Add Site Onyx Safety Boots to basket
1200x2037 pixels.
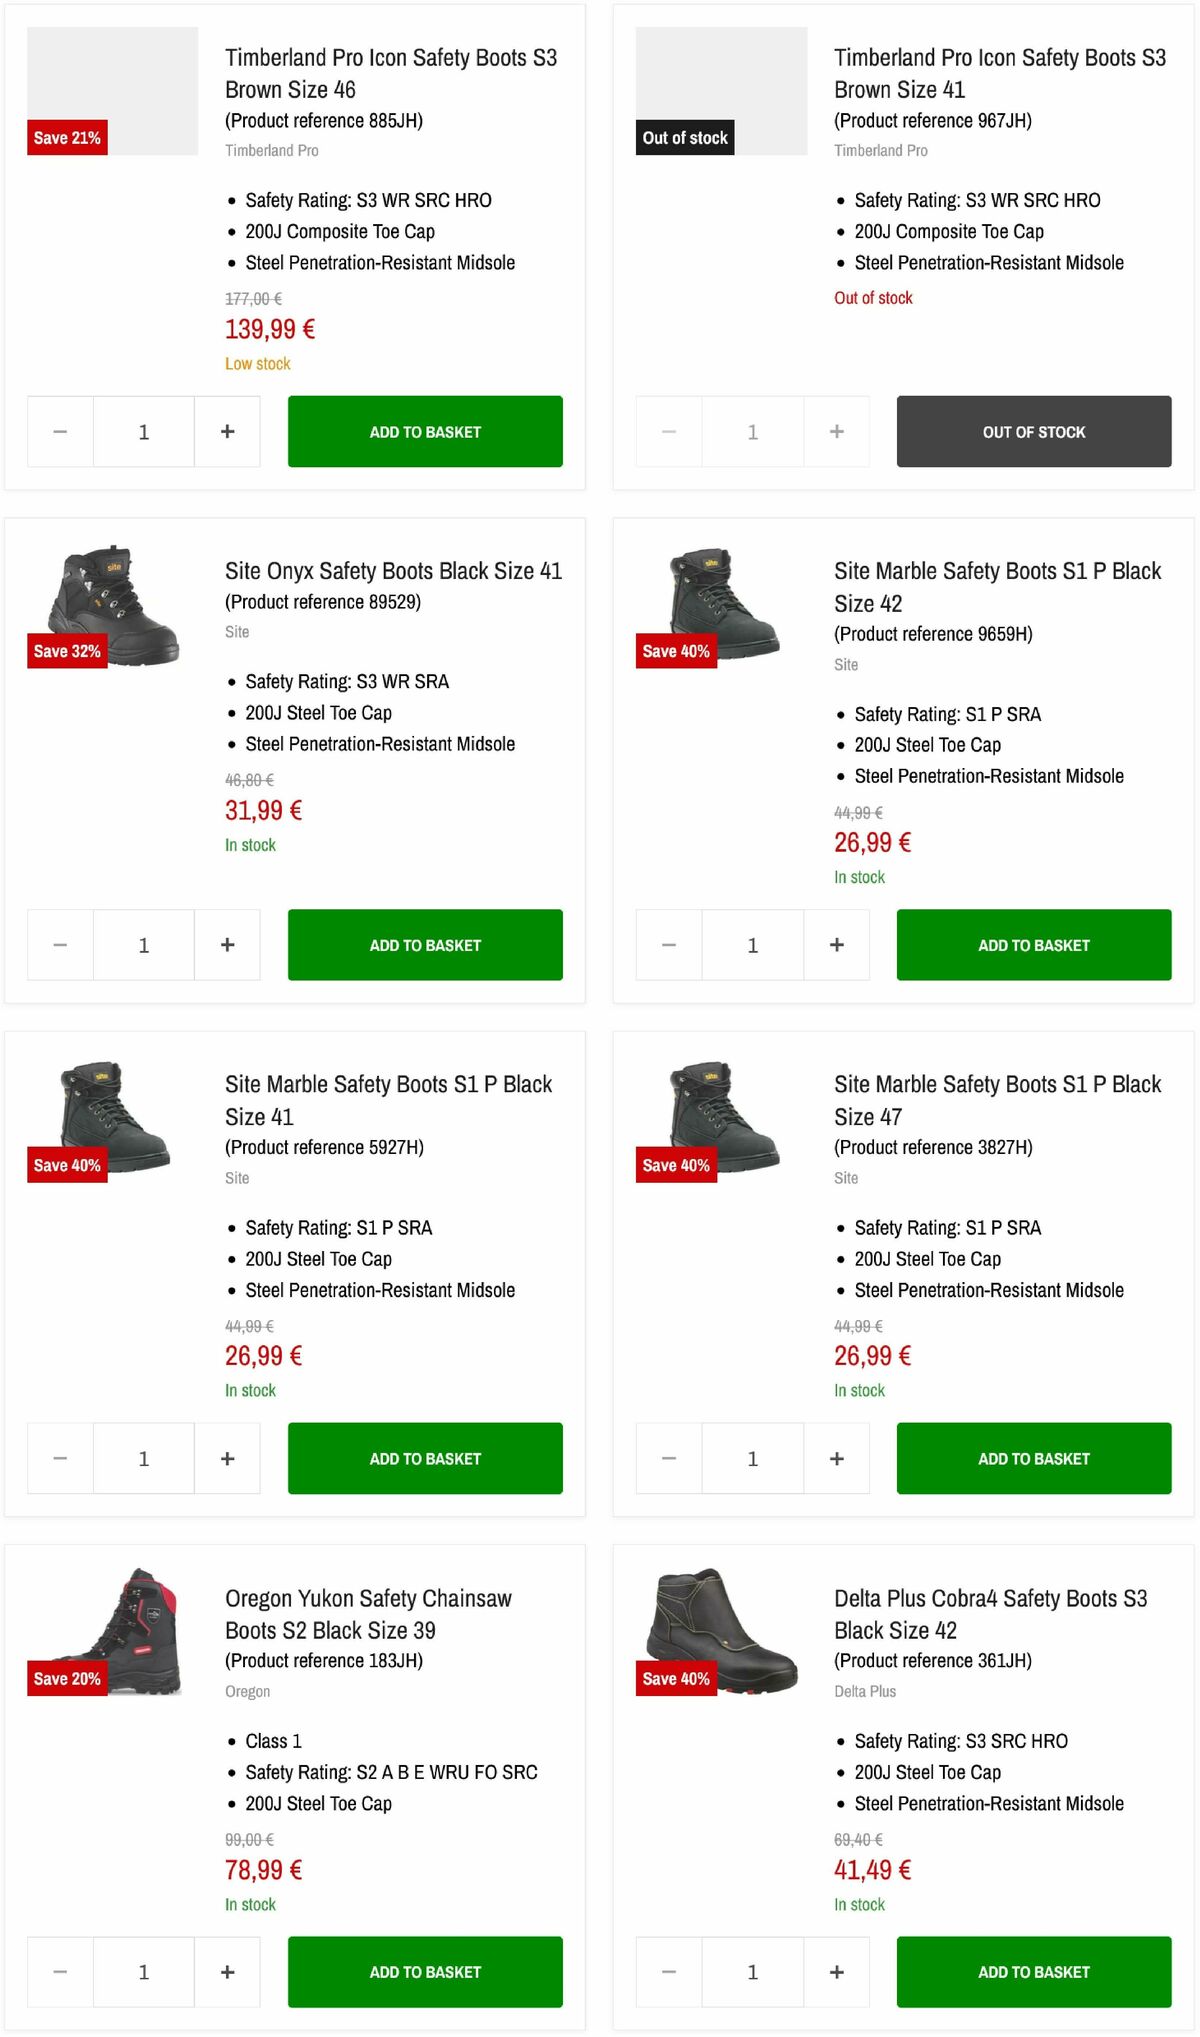pos(424,944)
